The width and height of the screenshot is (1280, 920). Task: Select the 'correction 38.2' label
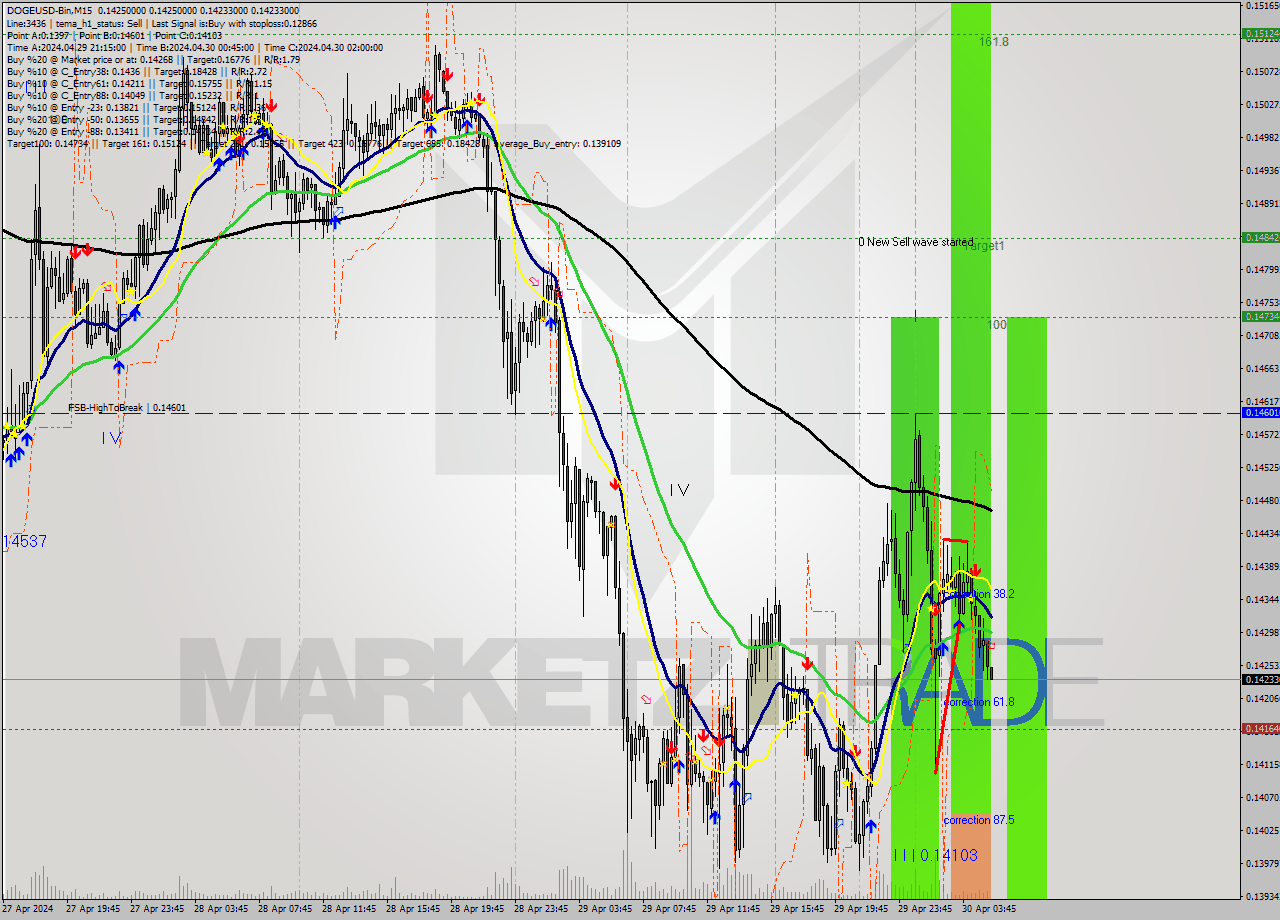tap(980, 594)
